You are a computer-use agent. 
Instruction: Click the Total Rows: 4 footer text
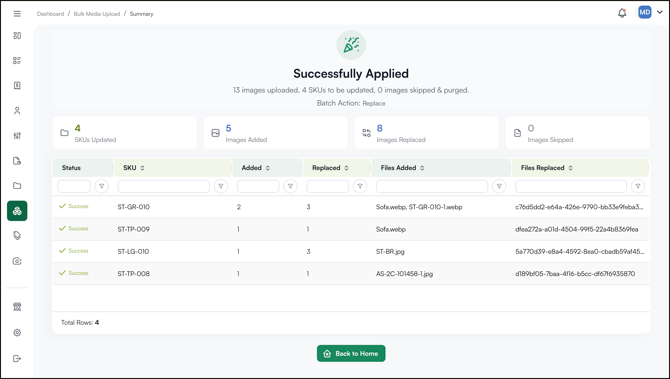click(80, 323)
